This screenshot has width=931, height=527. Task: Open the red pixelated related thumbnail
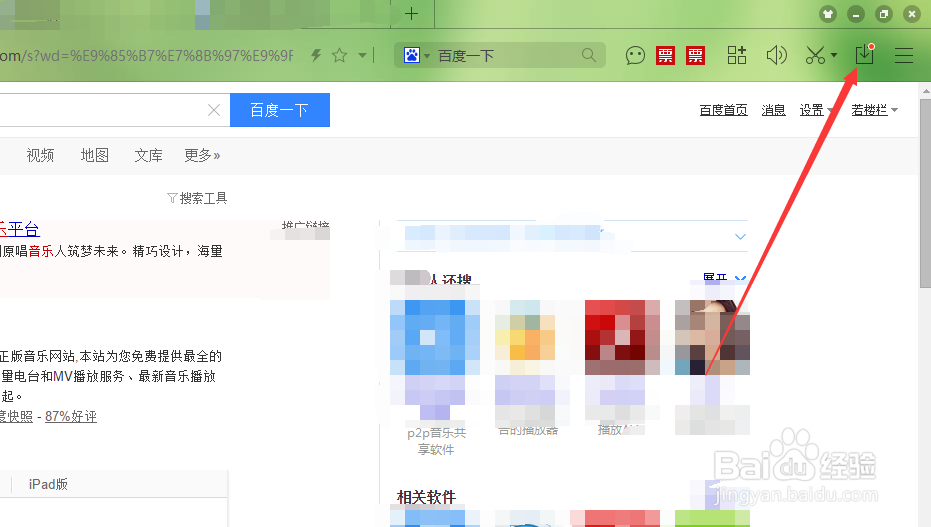click(x=622, y=338)
